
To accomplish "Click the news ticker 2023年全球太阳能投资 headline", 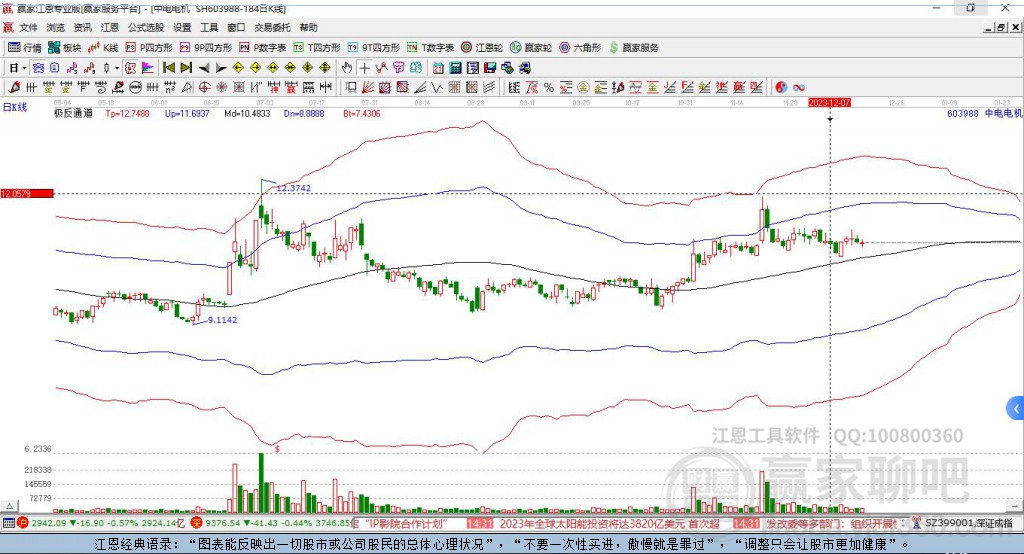I will [x=609, y=523].
